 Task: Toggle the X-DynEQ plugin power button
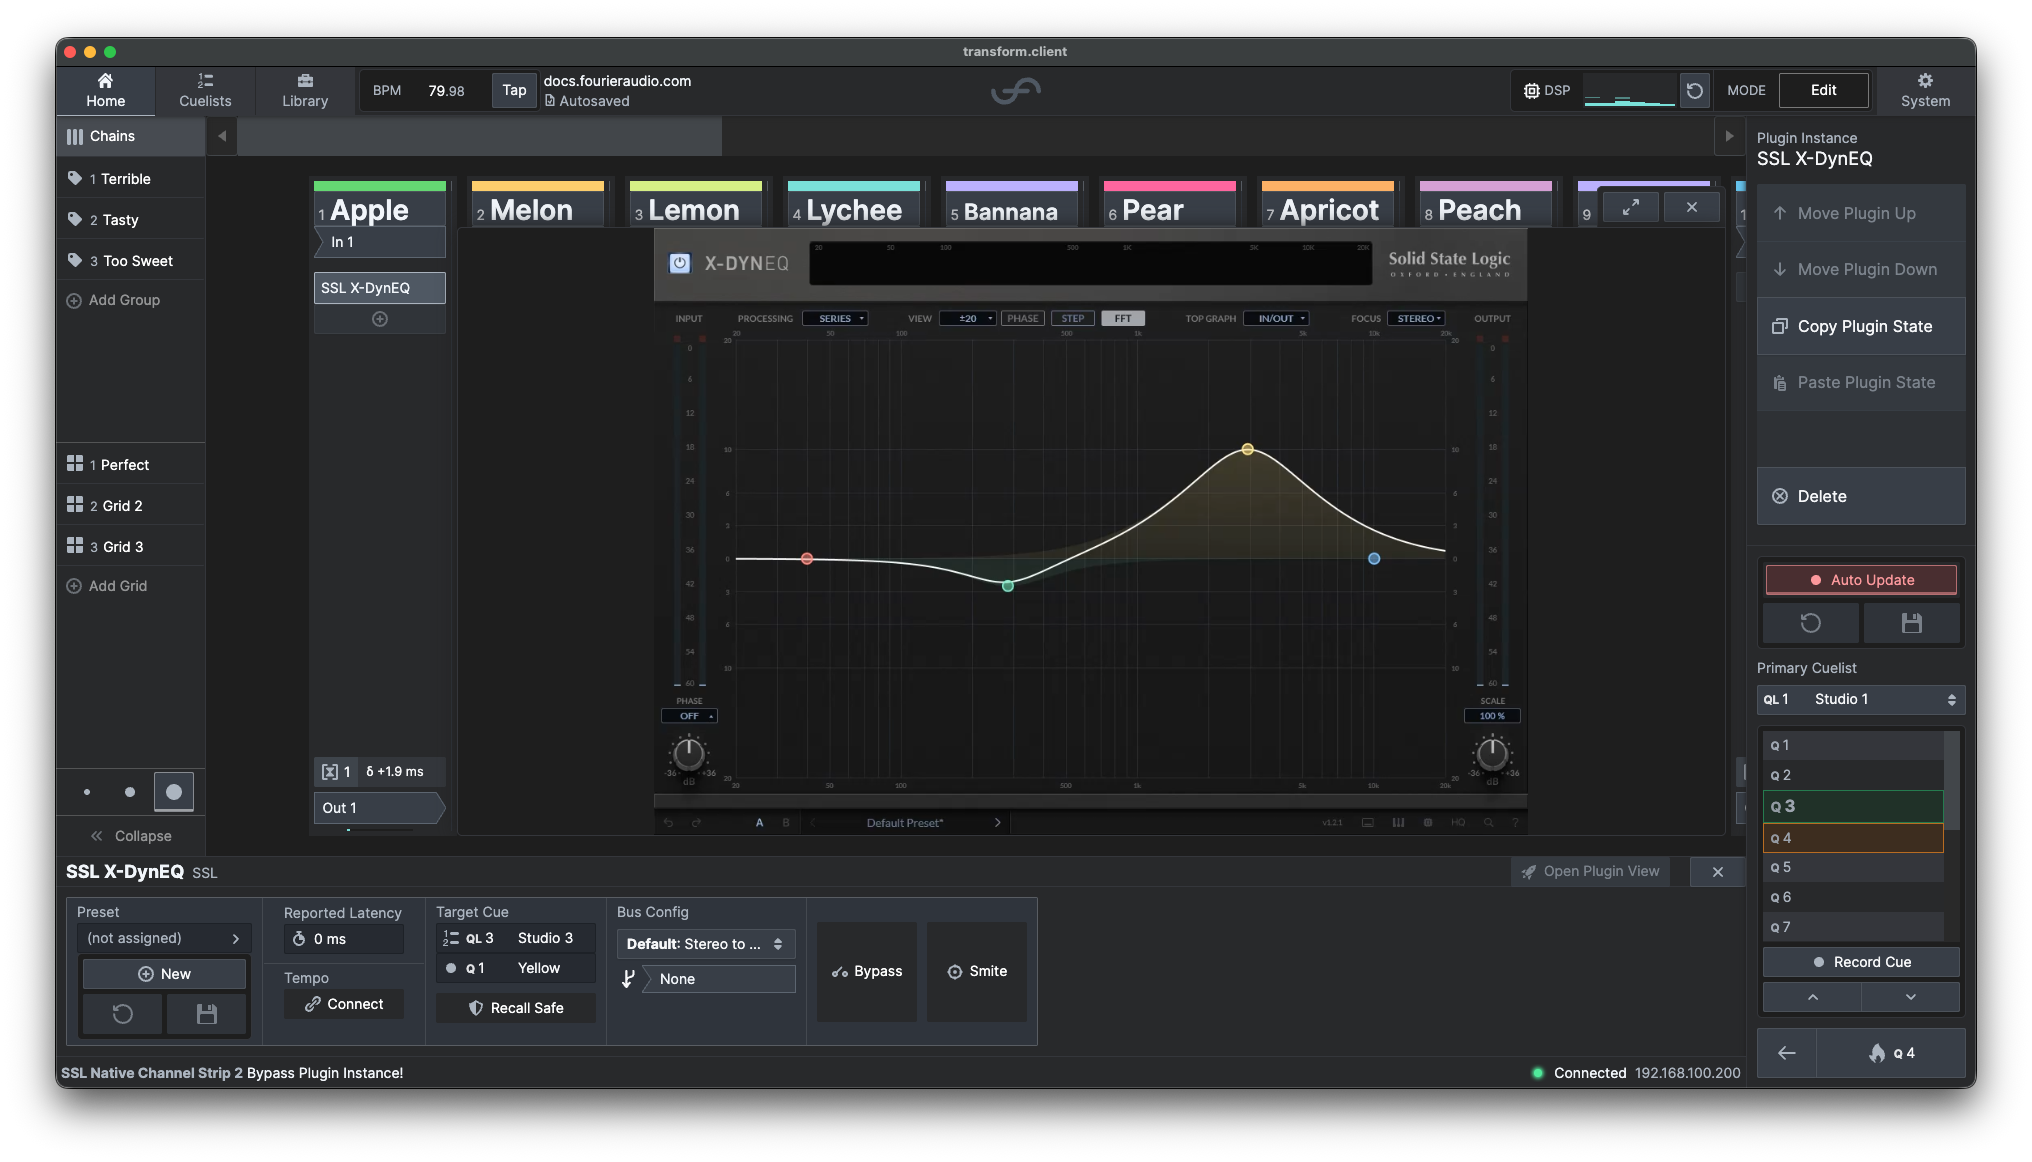[x=680, y=263]
